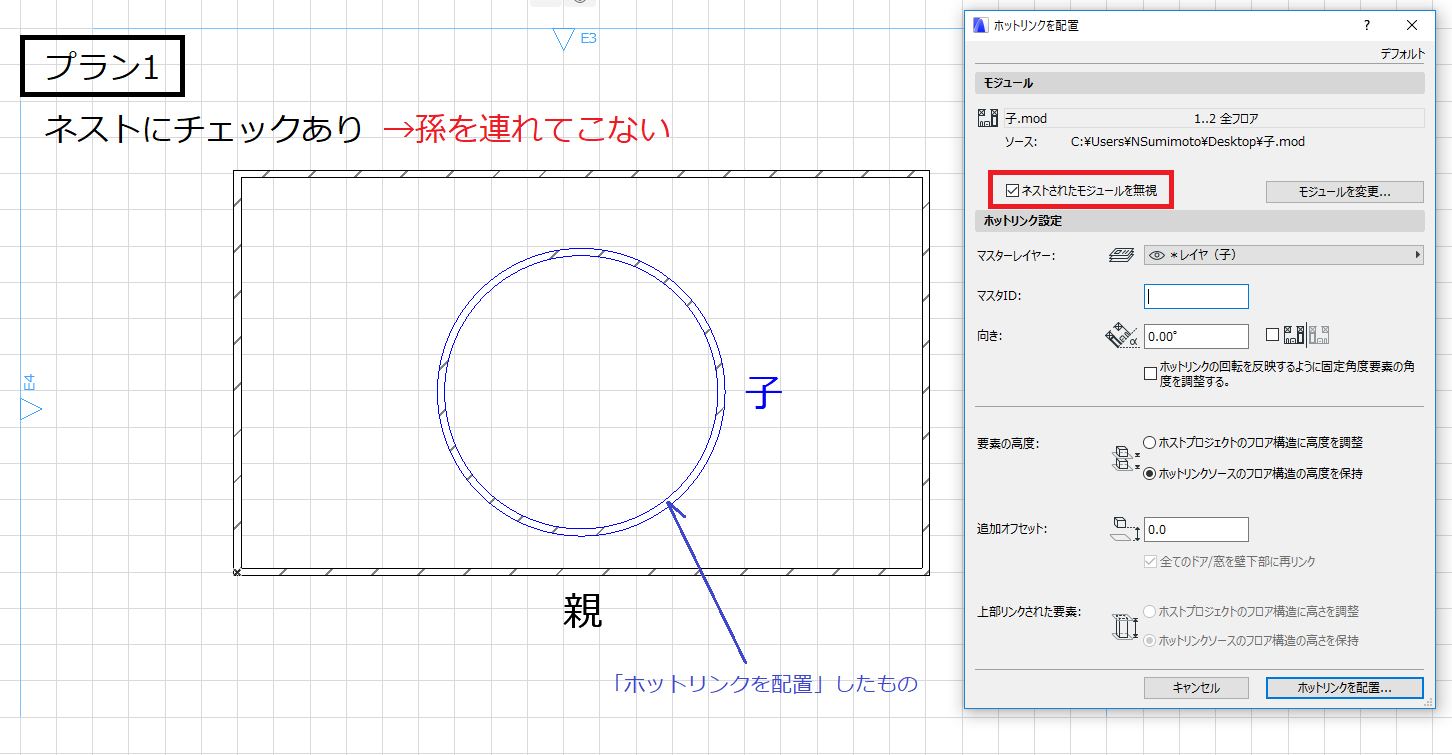The image size is (1452, 755).
Task: Click the モジュールを変更... button
Action: (1345, 191)
